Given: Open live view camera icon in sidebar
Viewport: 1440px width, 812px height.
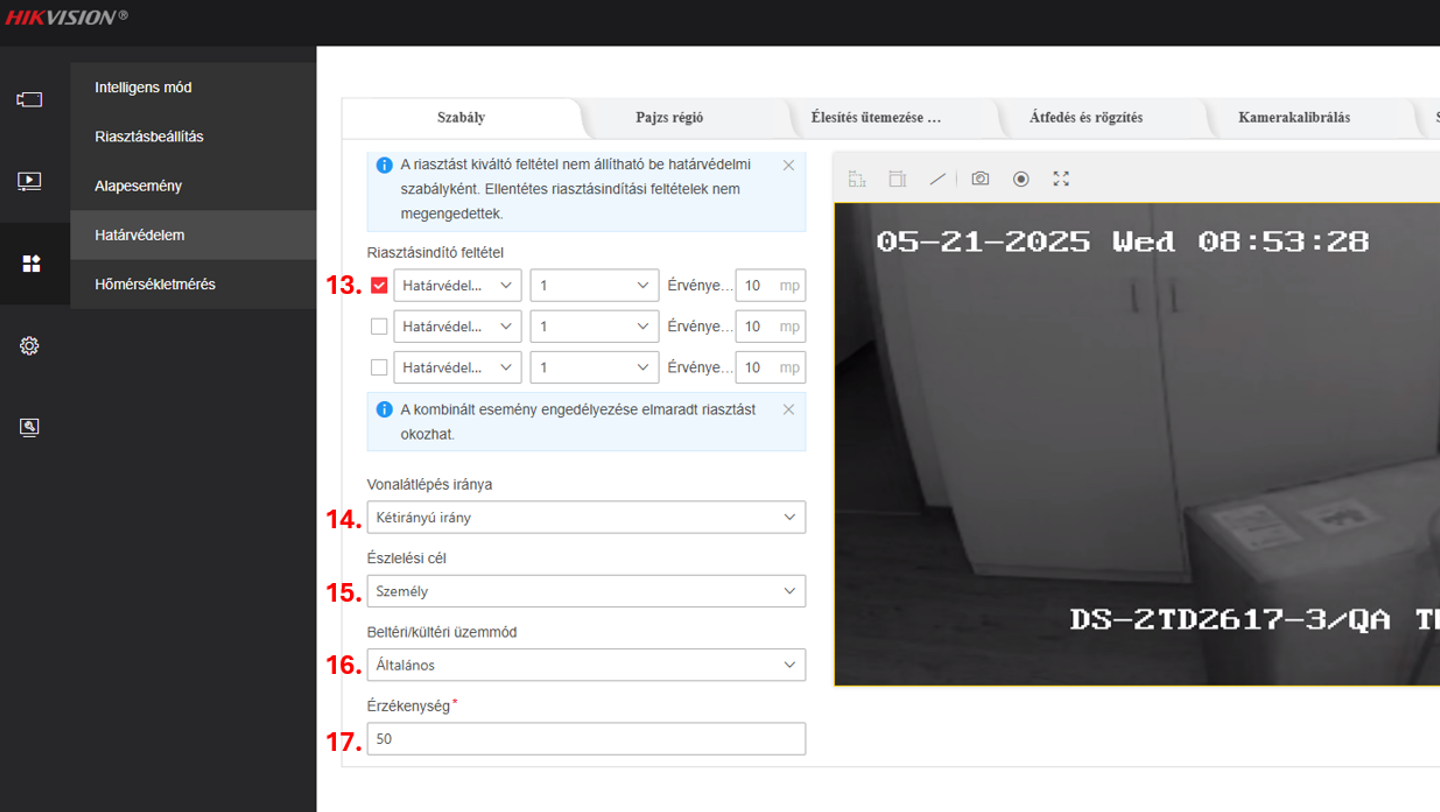Looking at the screenshot, I should coord(29,100).
